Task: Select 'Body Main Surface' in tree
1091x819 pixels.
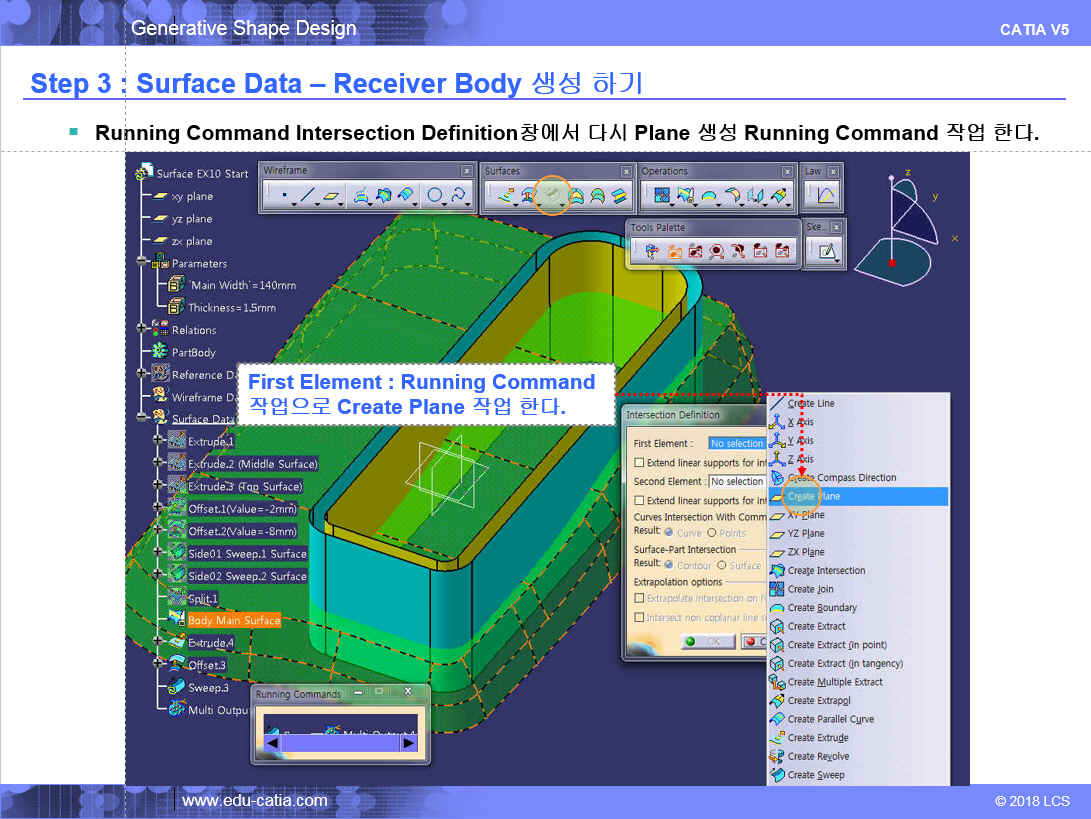Action: [234, 620]
